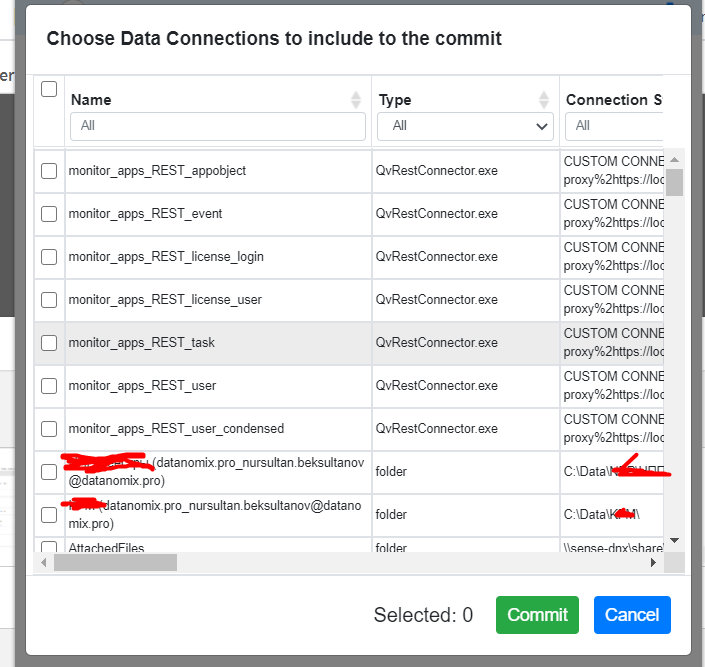
Task: Click the Connection String filter input
Action: 613,126
